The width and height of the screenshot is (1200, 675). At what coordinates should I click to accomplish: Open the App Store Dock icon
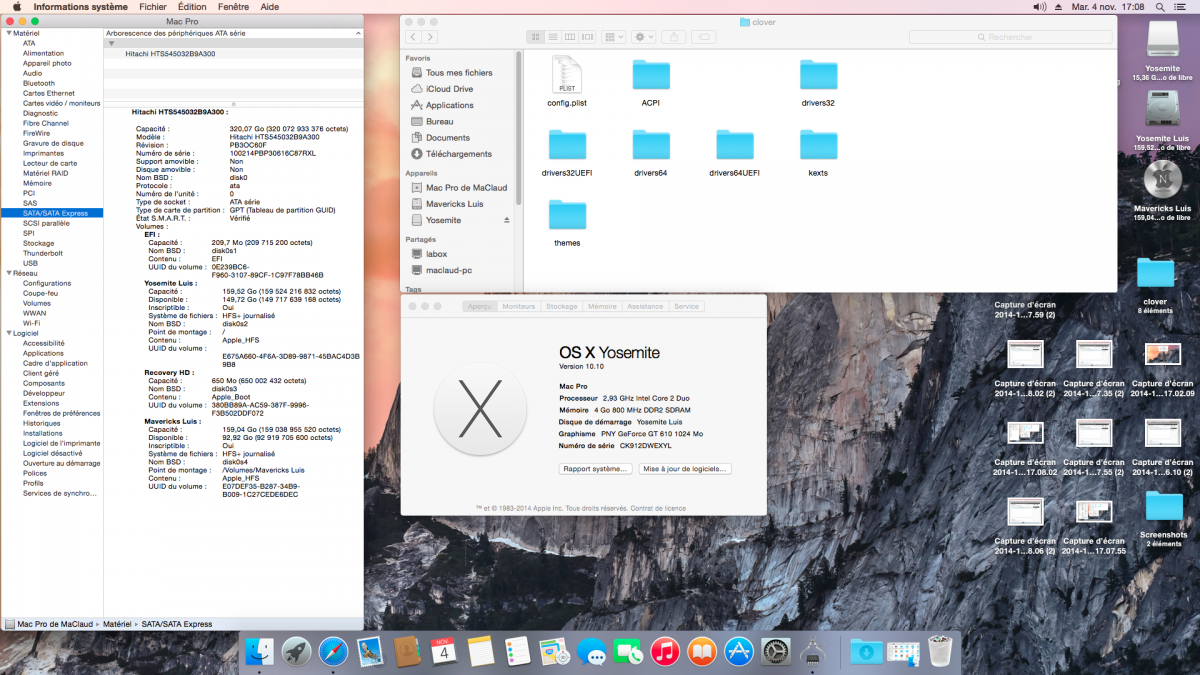click(739, 652)
